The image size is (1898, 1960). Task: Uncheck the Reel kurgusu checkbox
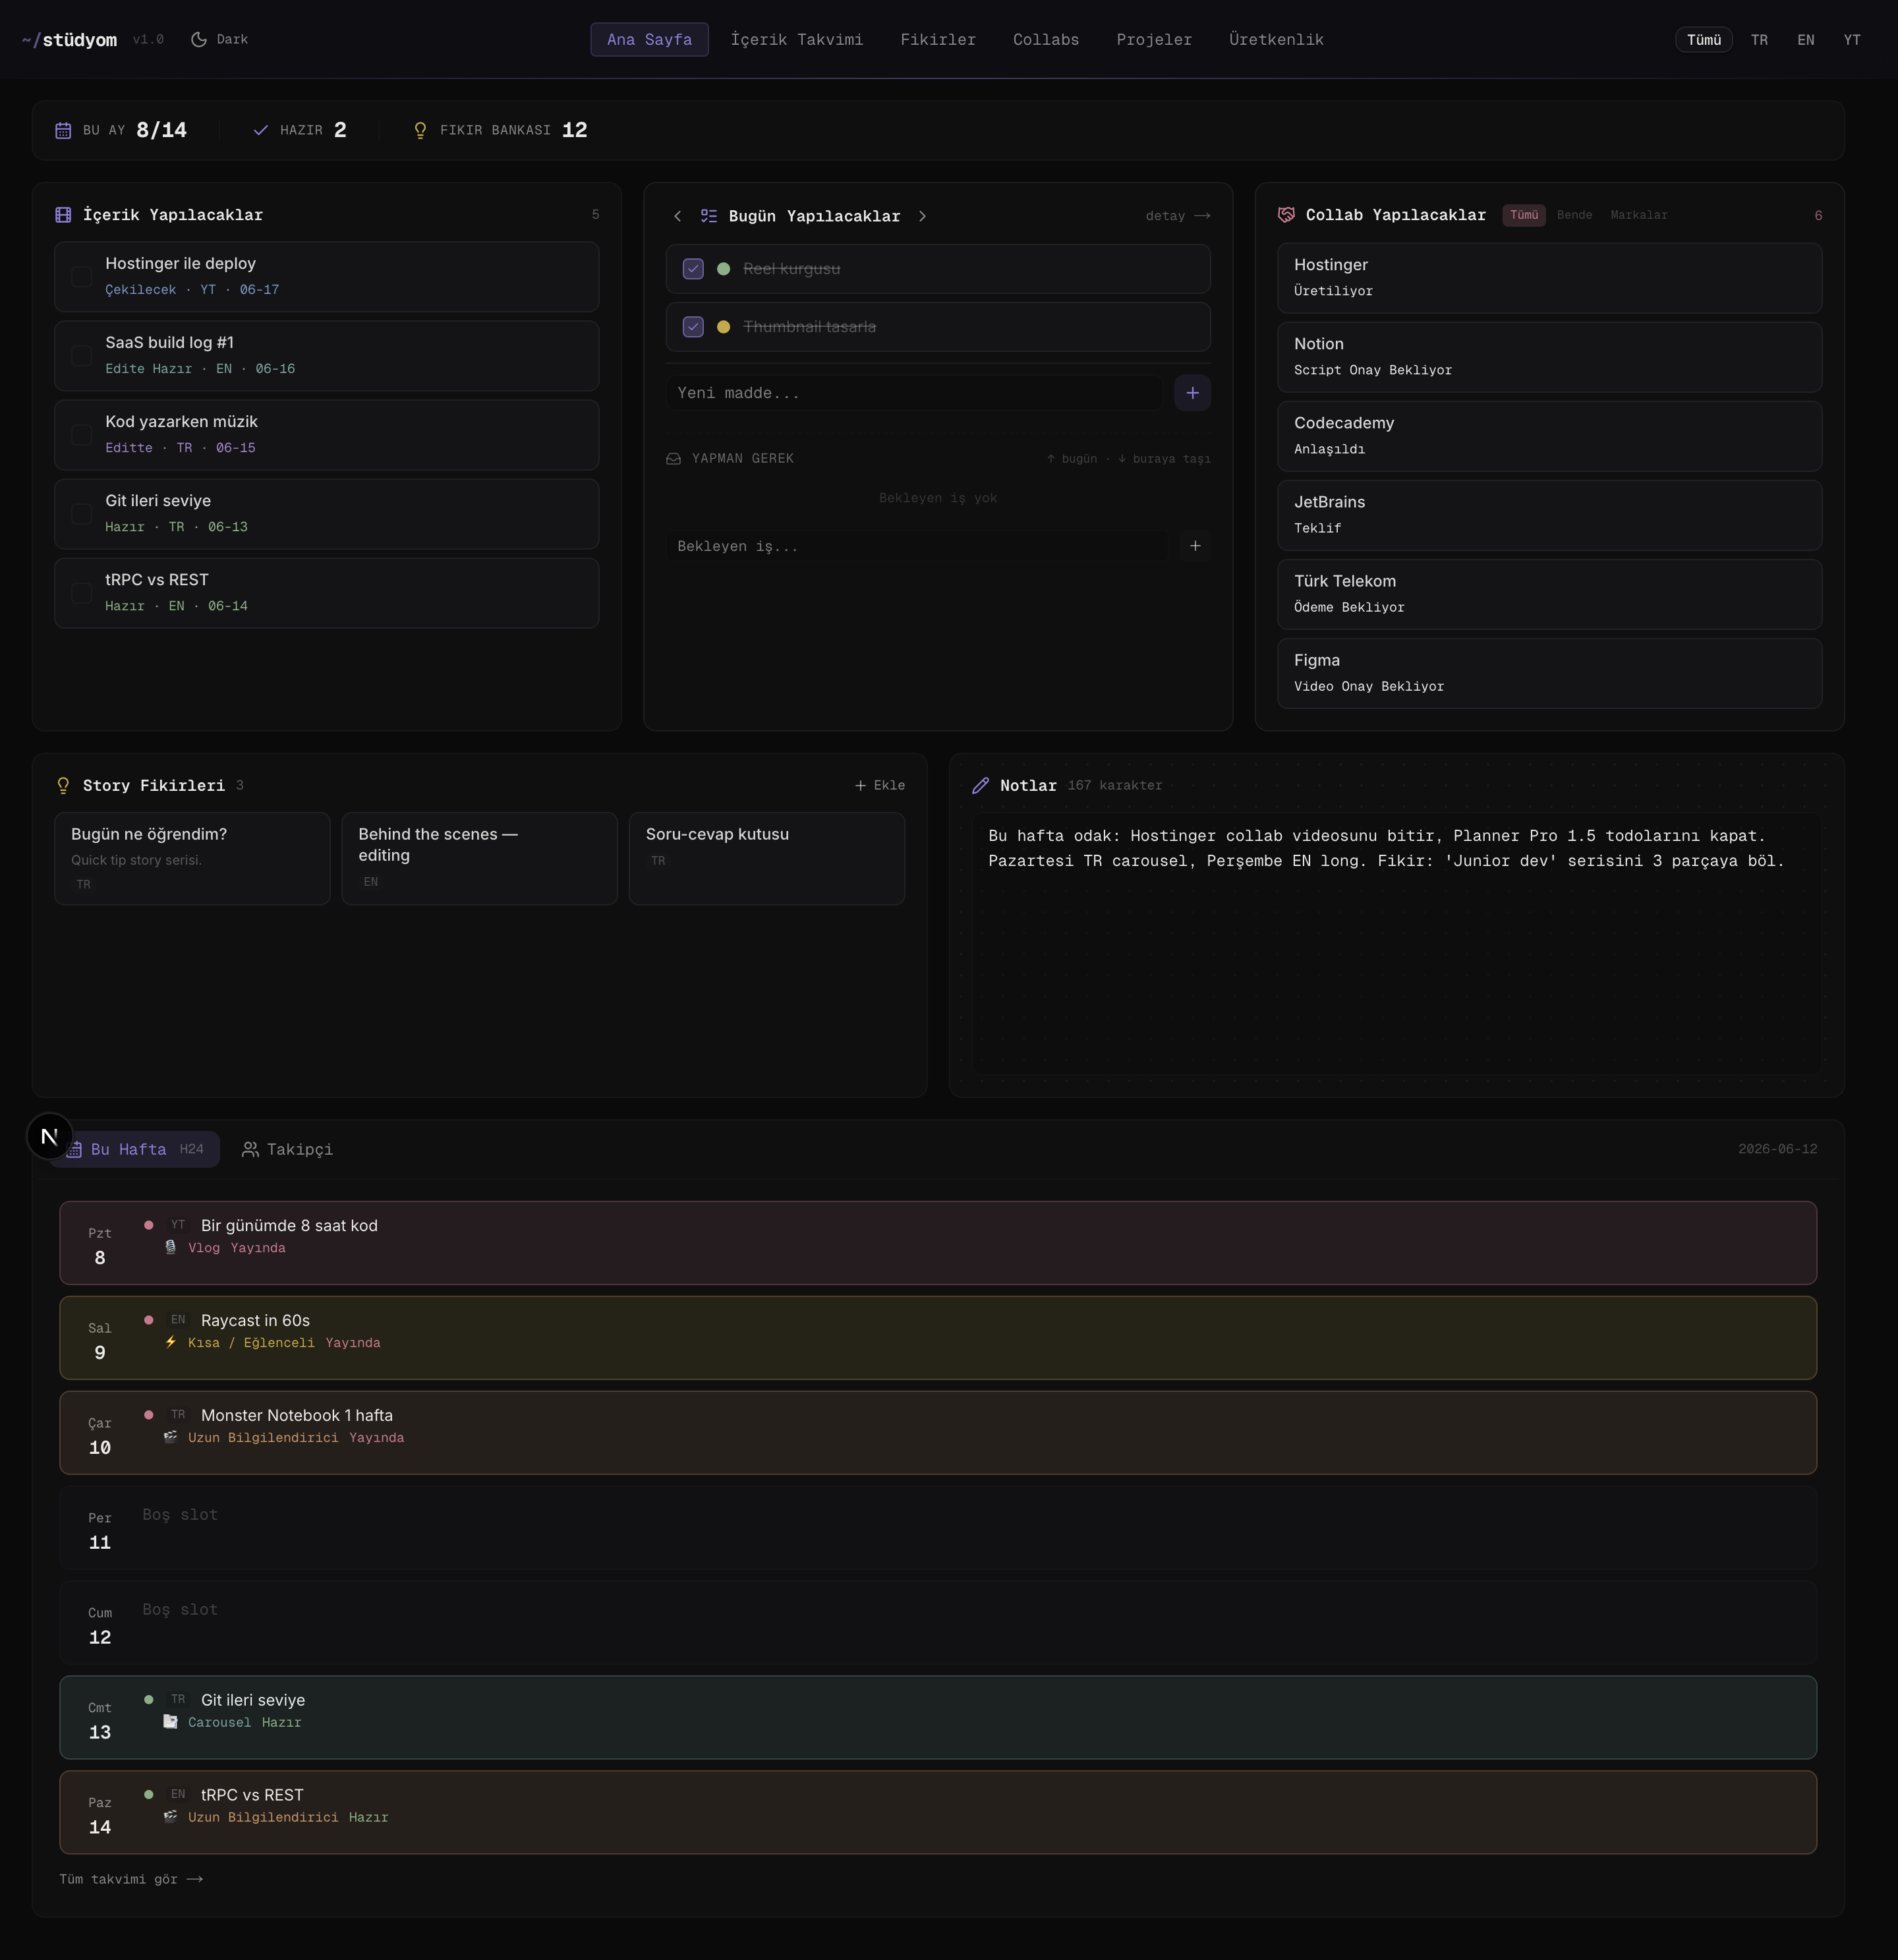(693, 269)
